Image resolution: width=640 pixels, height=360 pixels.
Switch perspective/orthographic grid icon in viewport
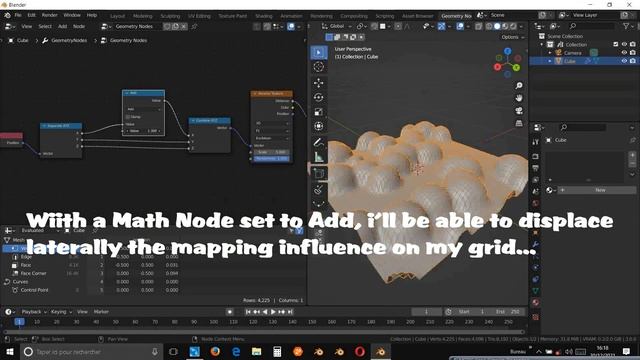(x=519, y=123)
